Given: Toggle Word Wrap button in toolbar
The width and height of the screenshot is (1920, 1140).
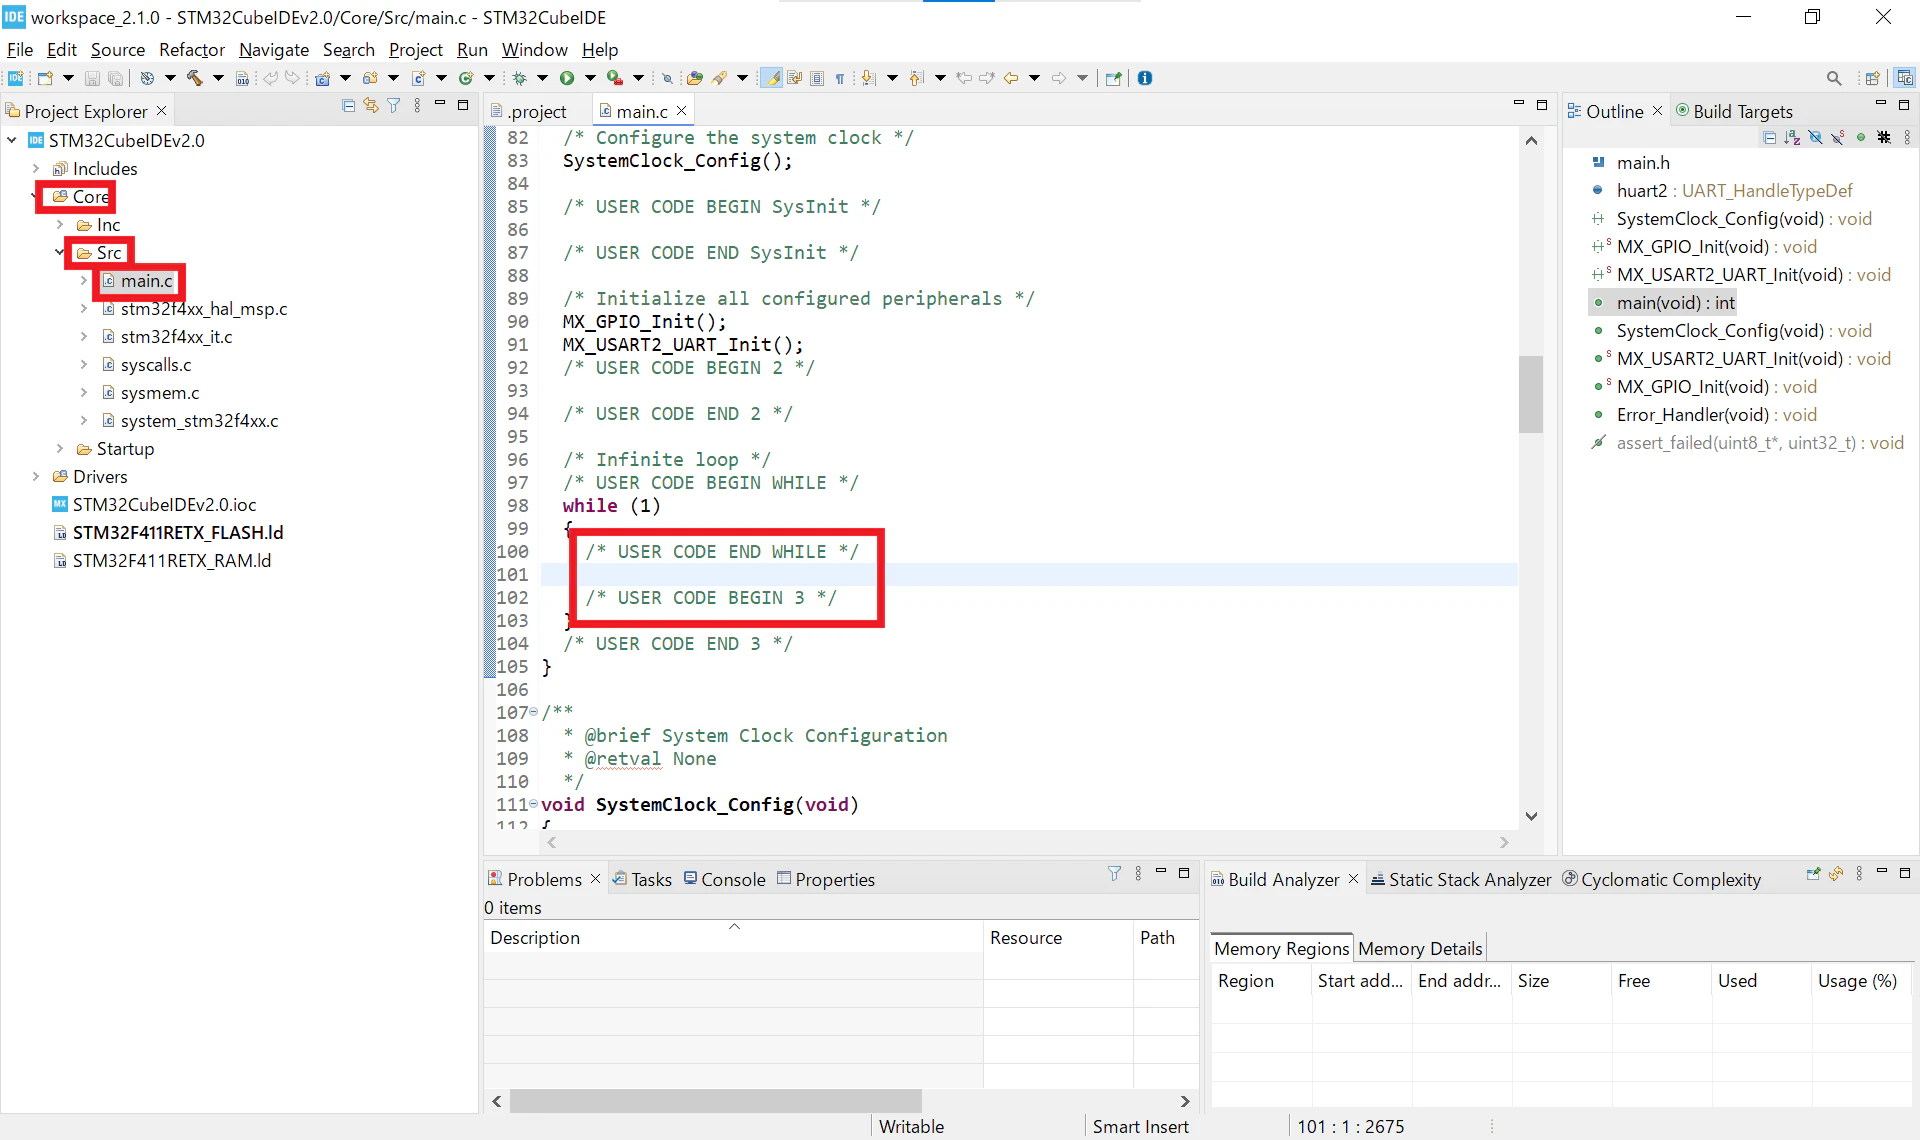Looking at the screenshot, I should 794,78.
